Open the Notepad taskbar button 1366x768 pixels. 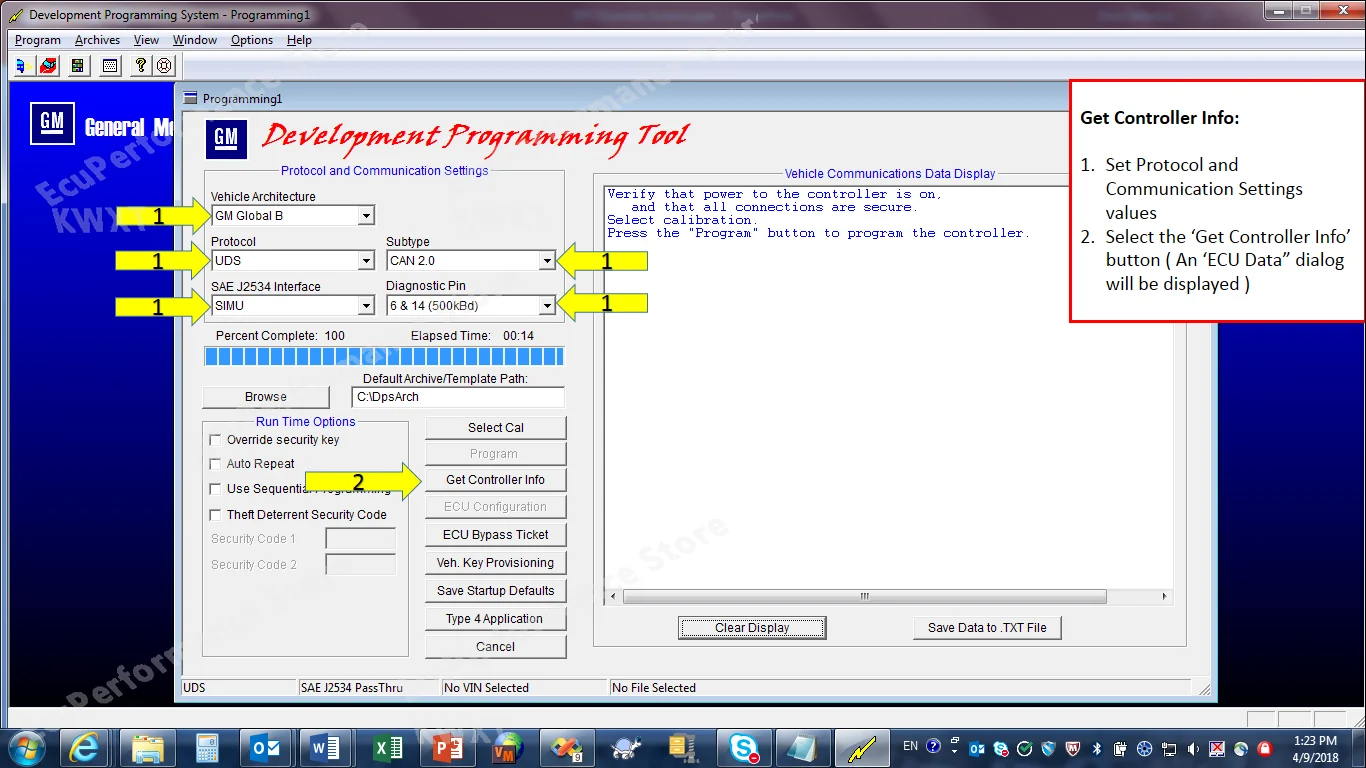803,748
